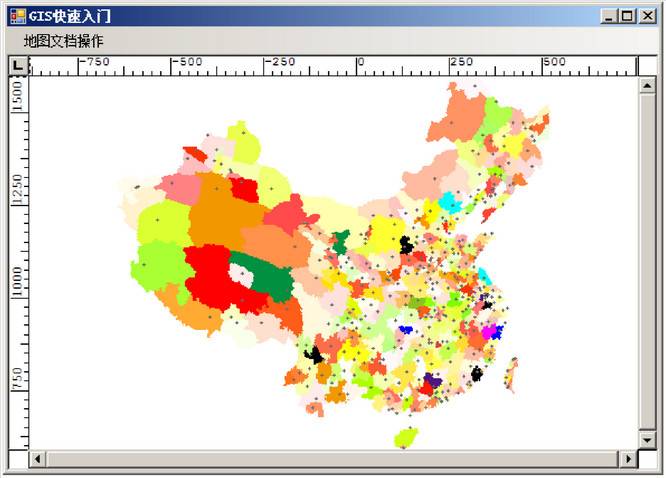Click the 750 mark on vertical ruler

(x=17, y=379)
